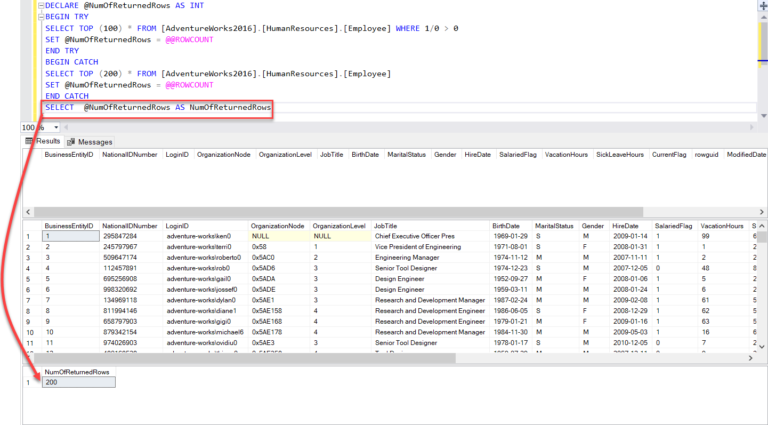Open the 100 % editor zoom dropdown
Viewport: 768px width, 425px height.
tap(56, 127)
